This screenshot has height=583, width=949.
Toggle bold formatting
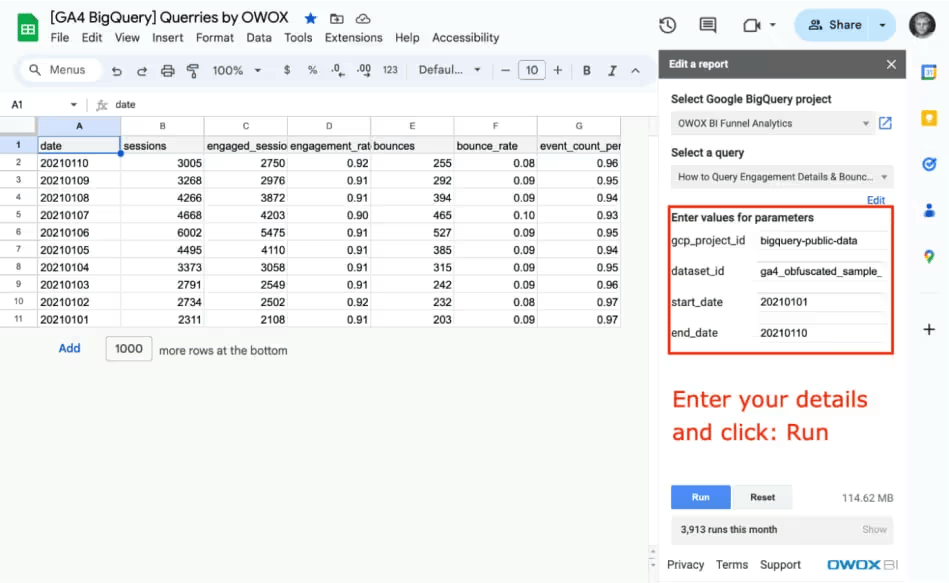(x=586, y=70)
